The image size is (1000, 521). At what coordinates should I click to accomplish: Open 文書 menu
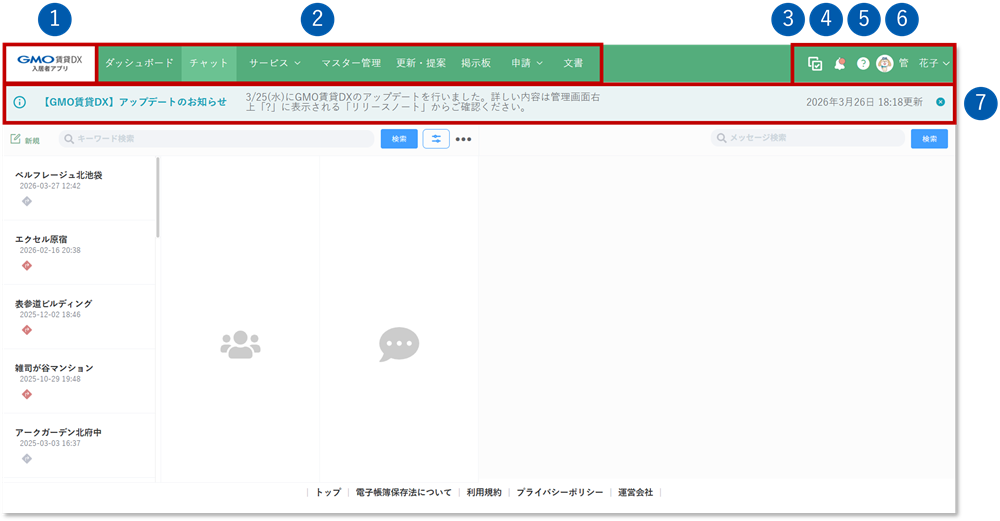pos(573,63)
